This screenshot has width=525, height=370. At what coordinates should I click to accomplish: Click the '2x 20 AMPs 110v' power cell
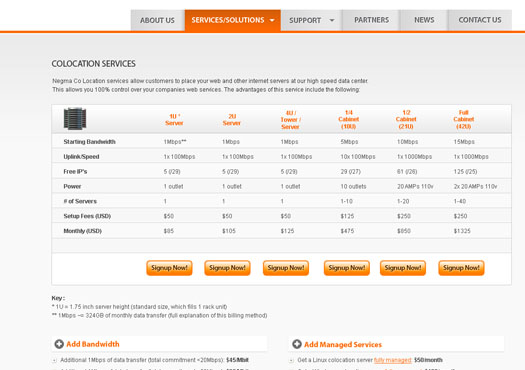475,186
